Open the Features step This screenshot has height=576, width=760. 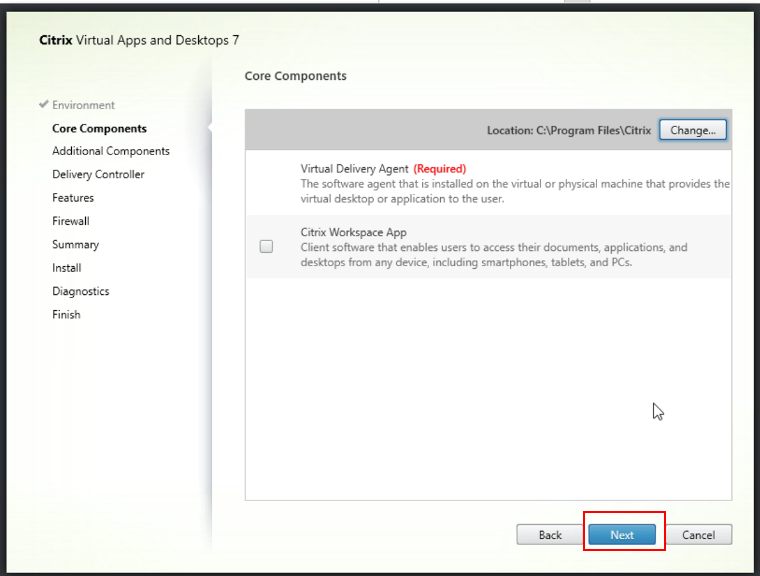pyautogui.click(x=73, y=198)
